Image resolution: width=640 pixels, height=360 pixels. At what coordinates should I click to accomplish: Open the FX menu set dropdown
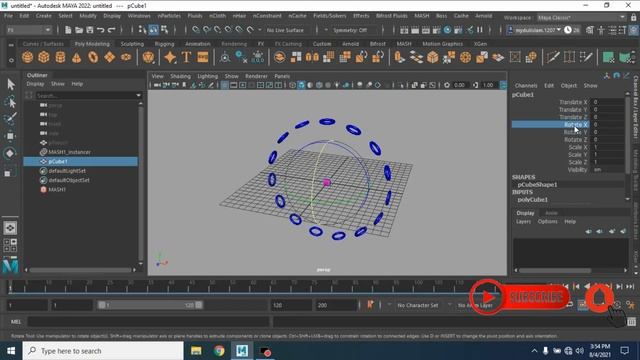[29, 30]
